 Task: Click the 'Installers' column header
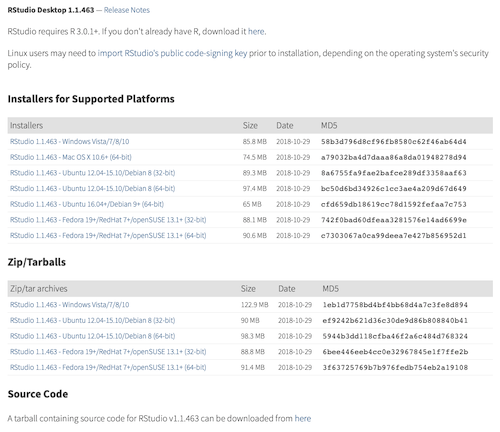click(26, 126)
